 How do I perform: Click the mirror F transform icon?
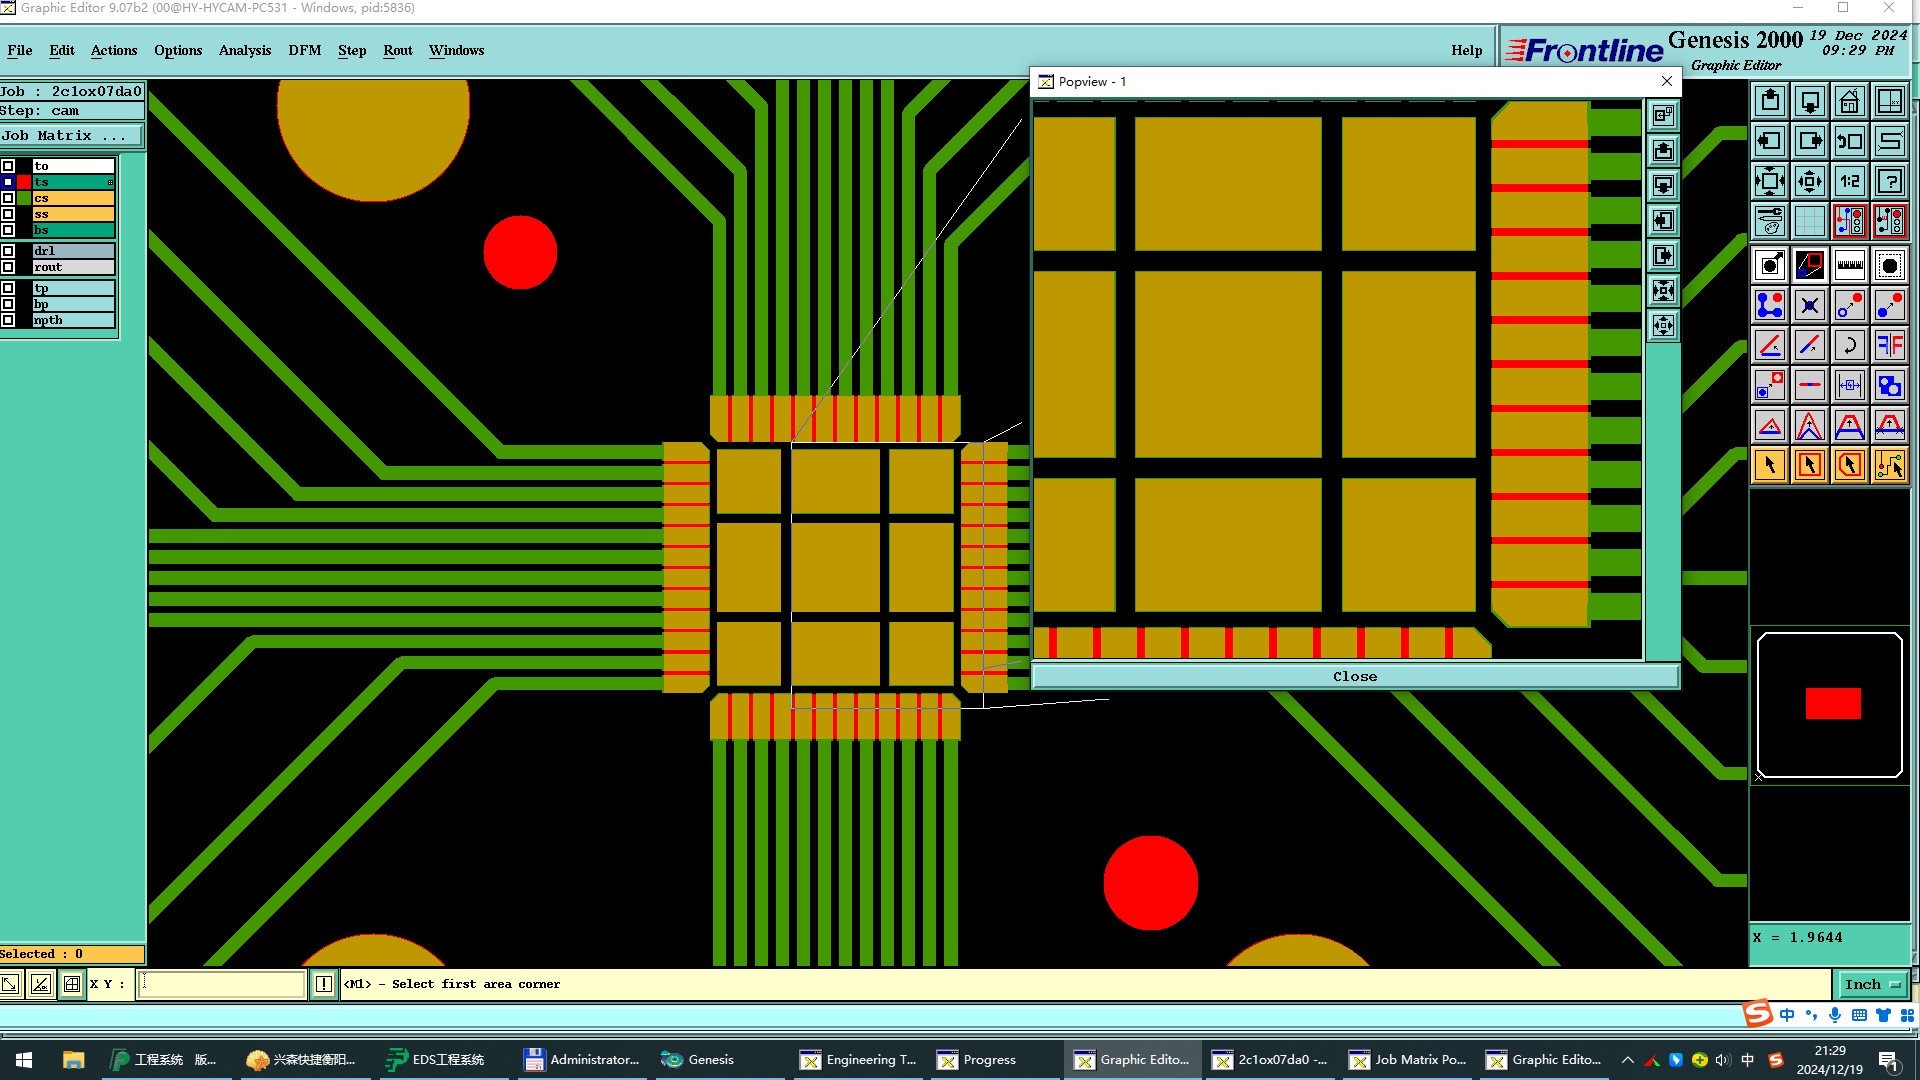(1889, 345)
